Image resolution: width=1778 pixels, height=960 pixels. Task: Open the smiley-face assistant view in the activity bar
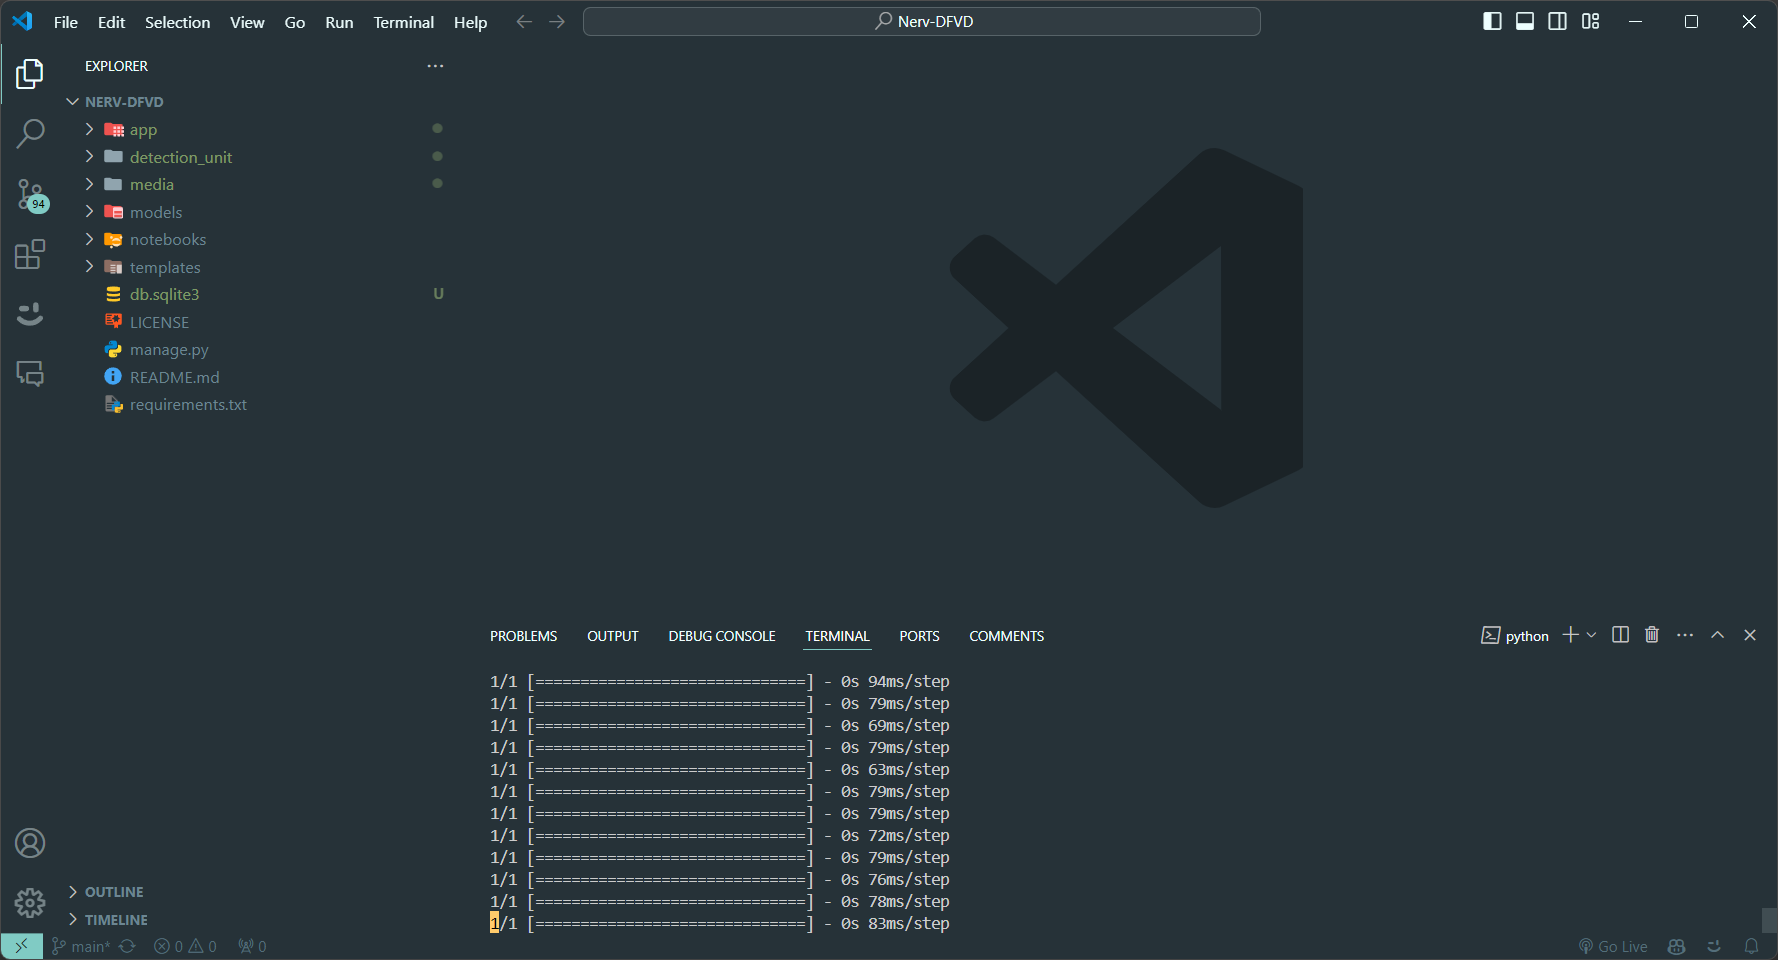click(30, 314)
